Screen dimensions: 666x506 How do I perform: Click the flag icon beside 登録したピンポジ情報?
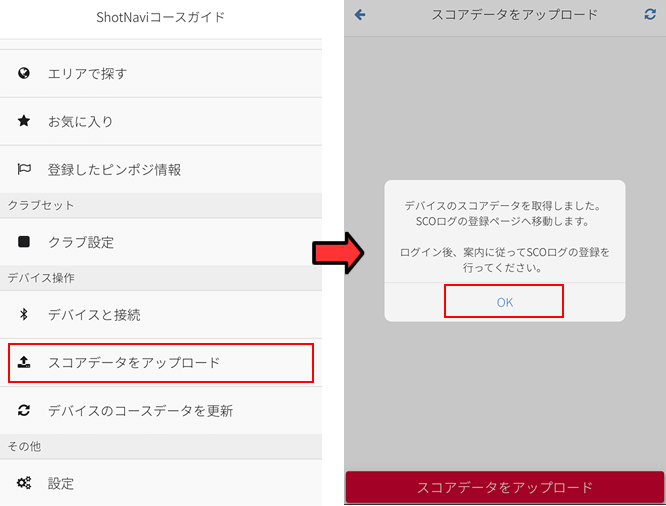pos(24,170)
